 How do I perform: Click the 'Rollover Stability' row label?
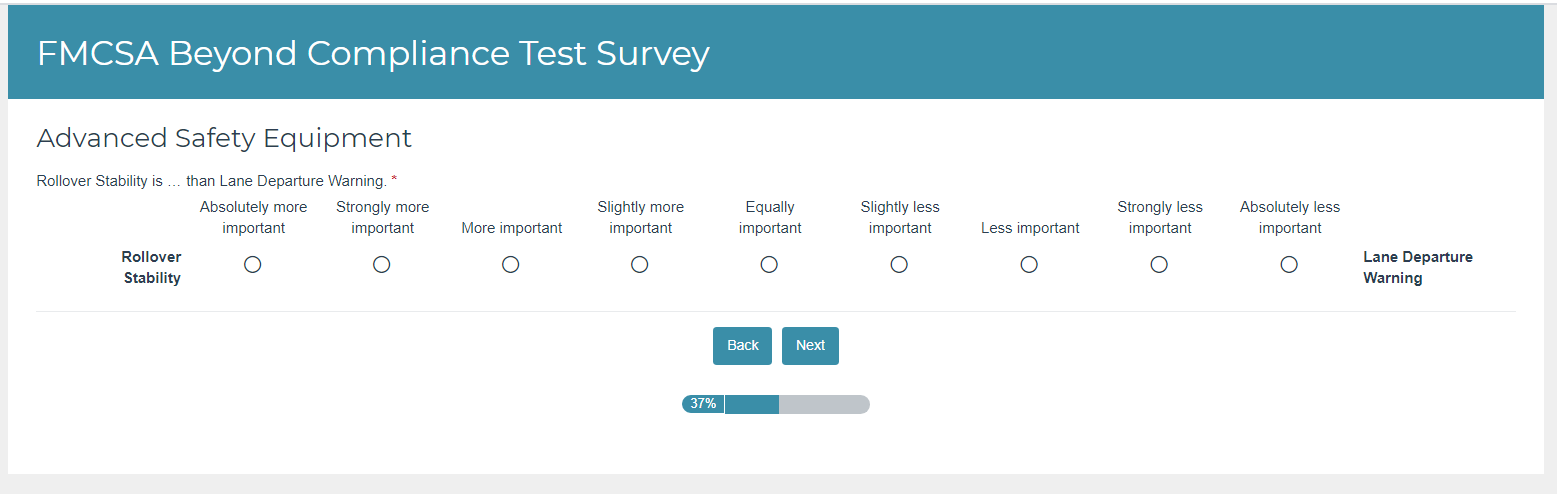(x=151, y=268)
